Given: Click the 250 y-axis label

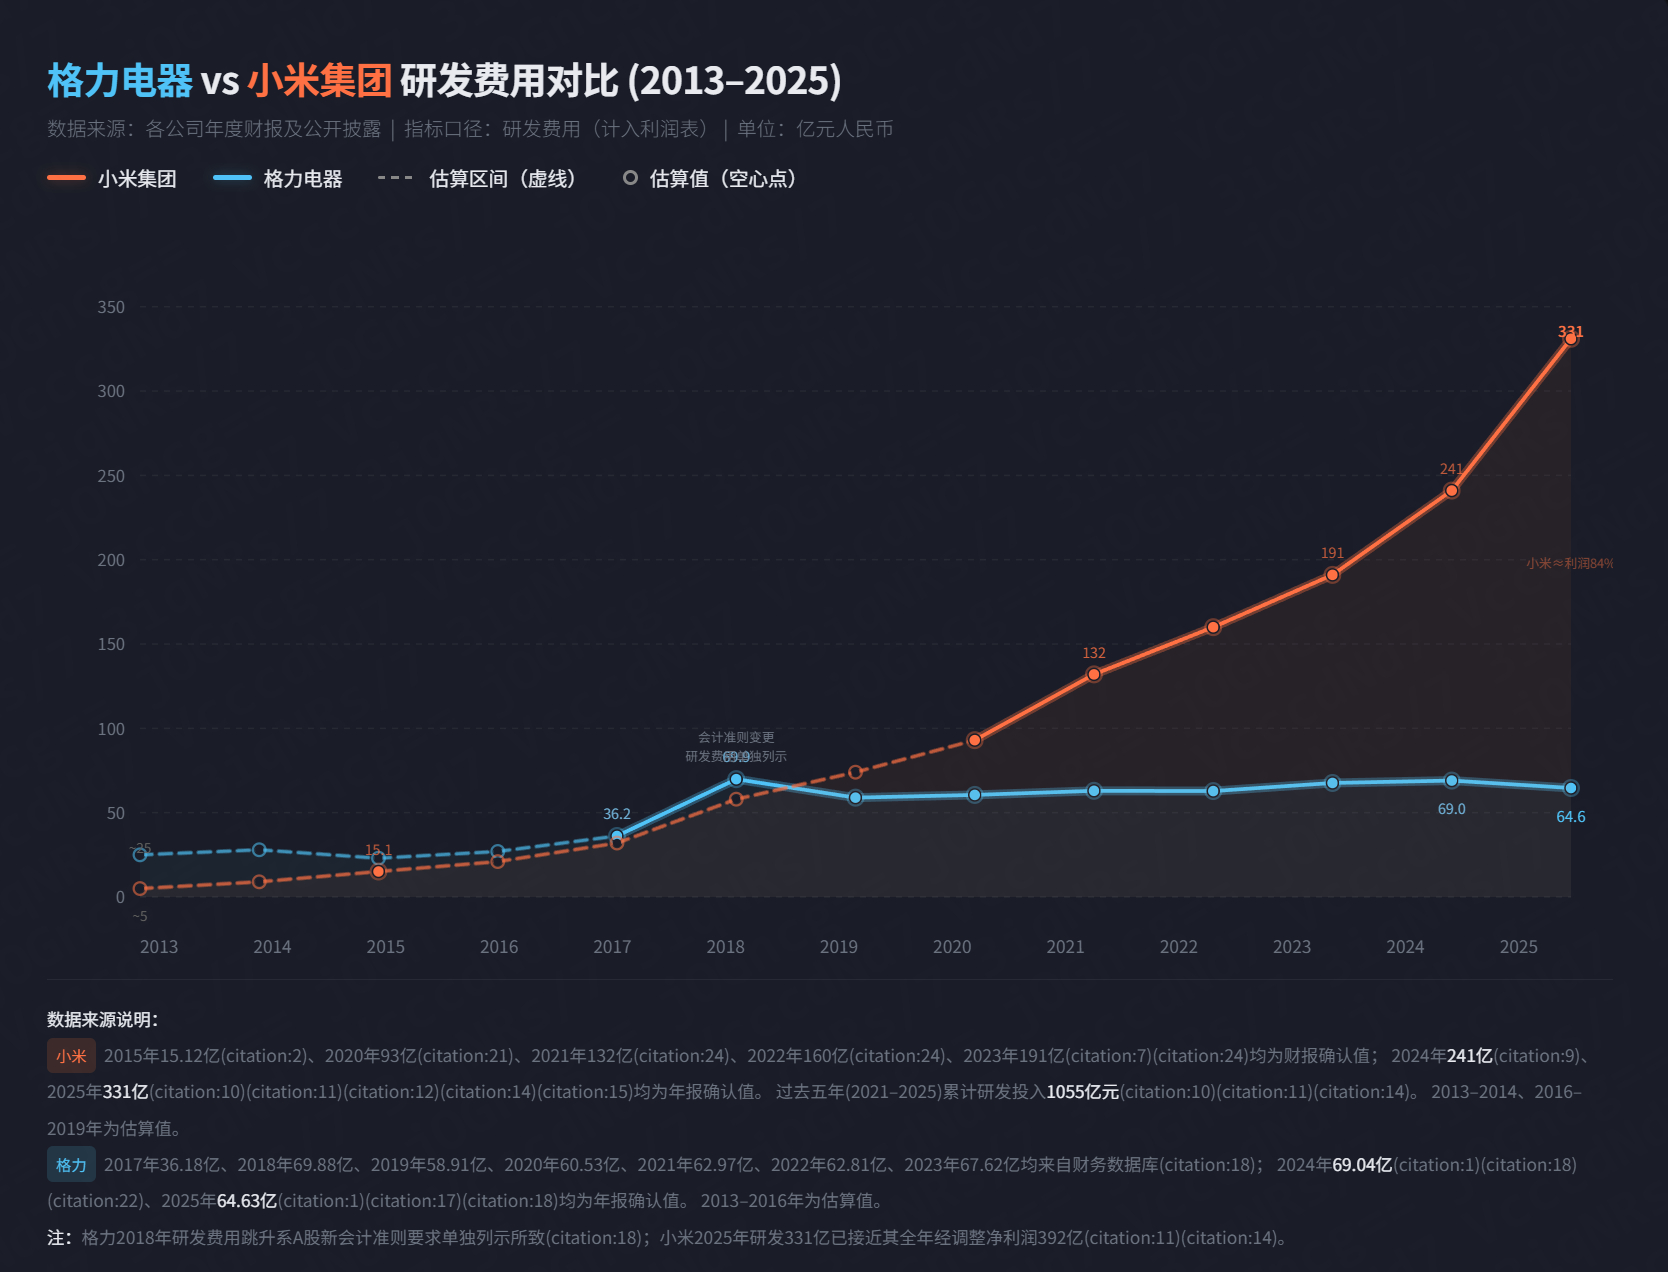Looking at the screenshot, I should (x=111, y=476).
